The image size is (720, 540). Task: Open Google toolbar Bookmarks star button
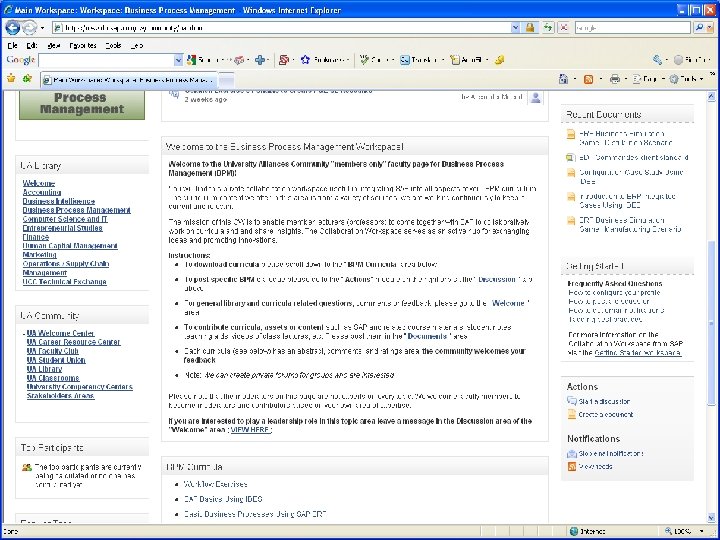pos(324,60)
